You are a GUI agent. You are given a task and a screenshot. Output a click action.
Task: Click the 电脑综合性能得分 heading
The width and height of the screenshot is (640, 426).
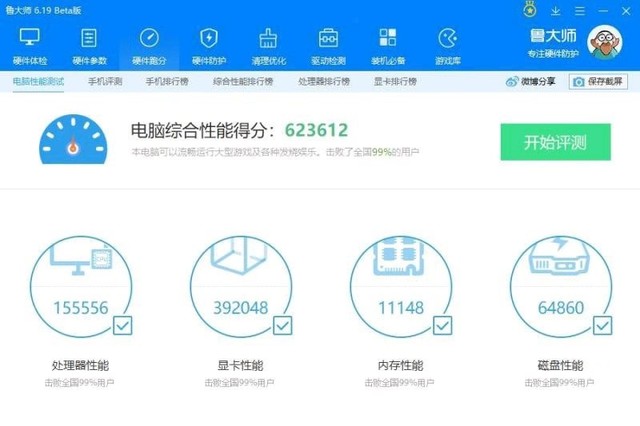(x=204, y=131)
